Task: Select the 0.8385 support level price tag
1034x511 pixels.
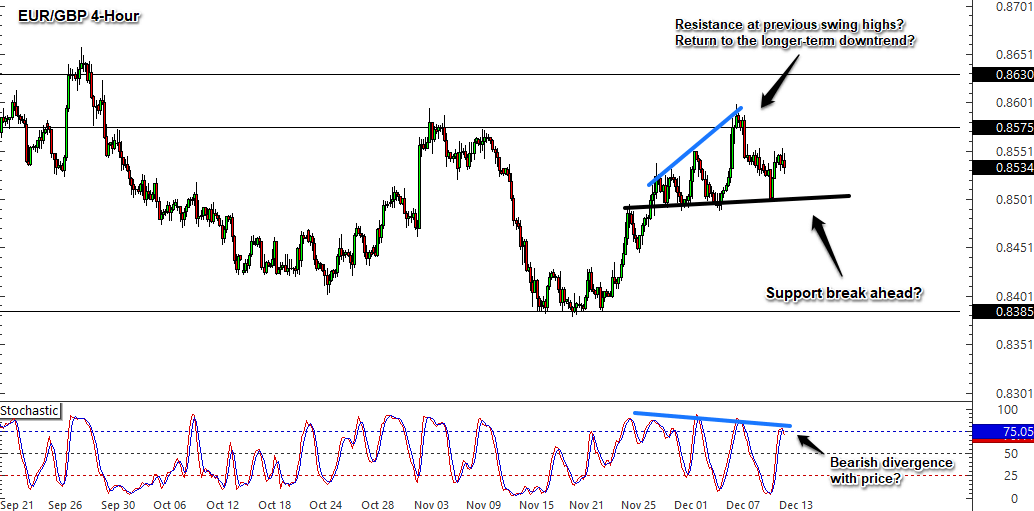Action: click(1004, 311)
